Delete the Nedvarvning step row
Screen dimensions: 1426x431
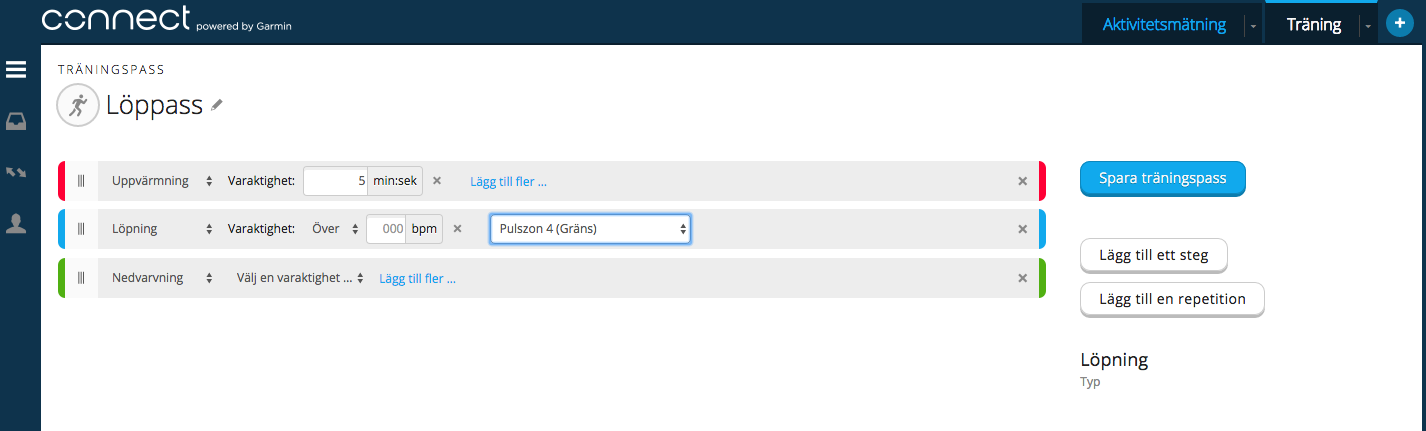(1022, 278)
